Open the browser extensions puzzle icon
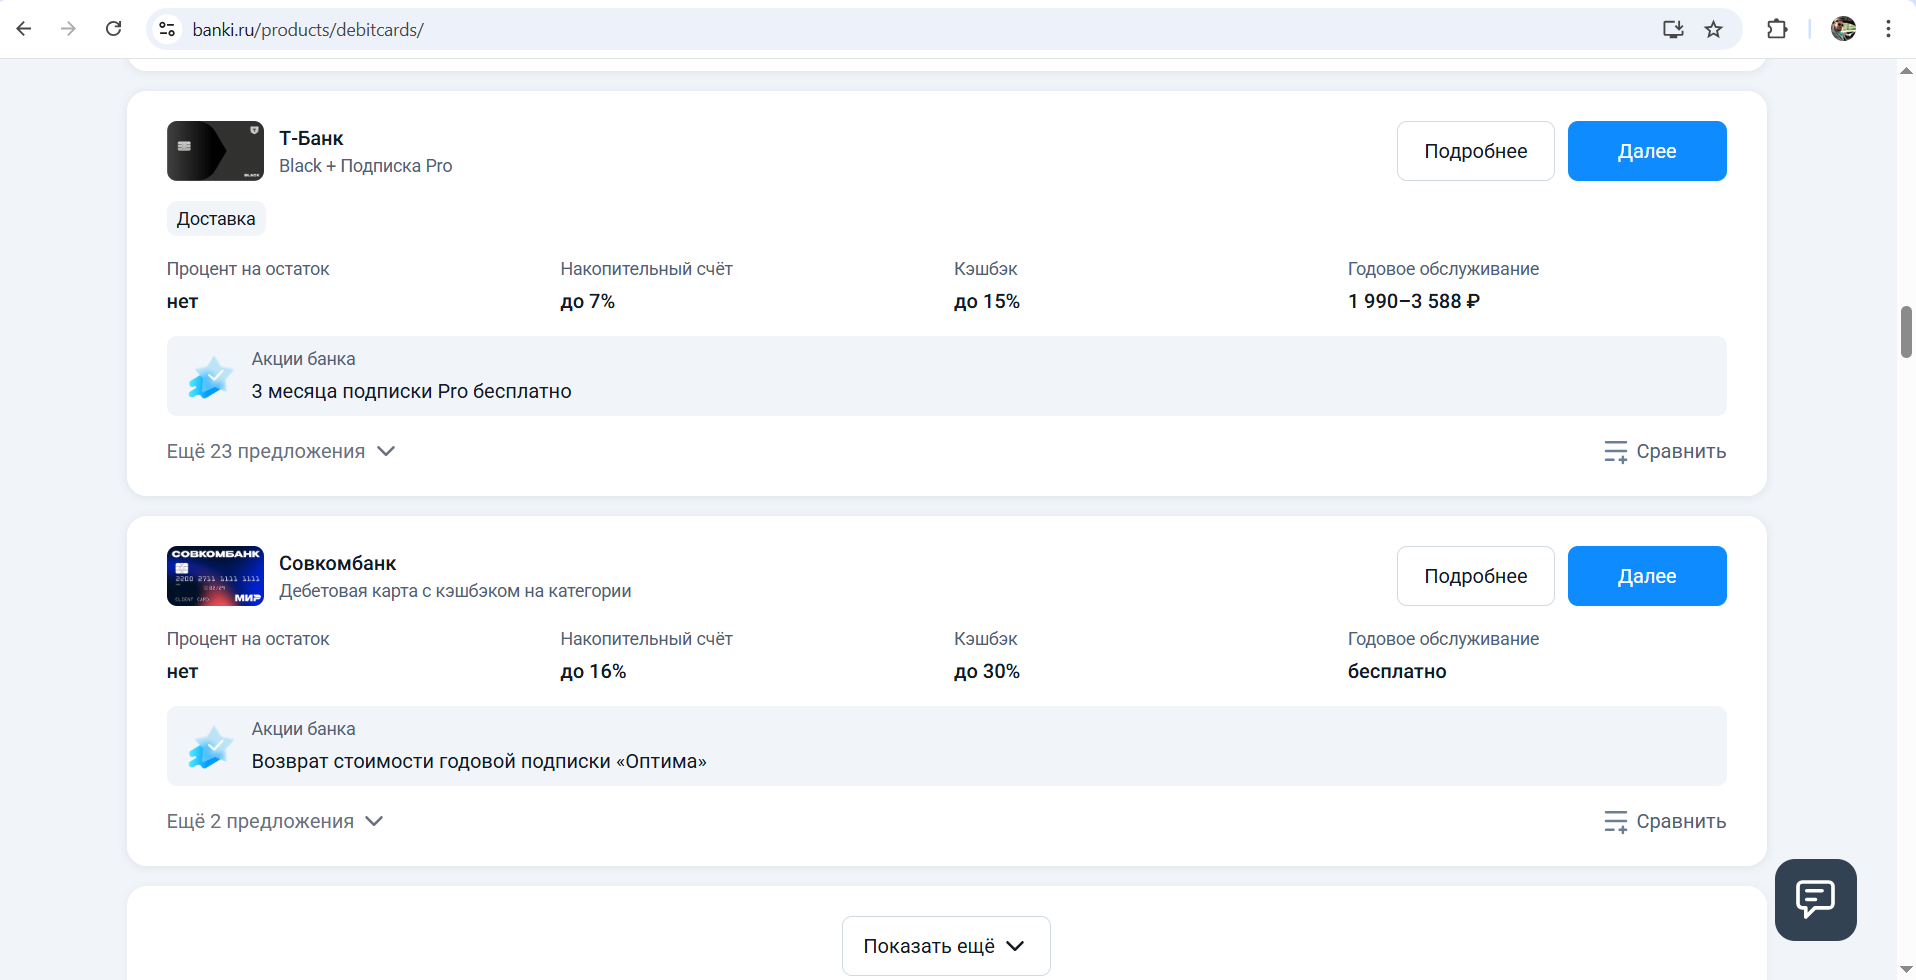The width and height of the screenshot is (1916, 980). (x=1777, y=29)
